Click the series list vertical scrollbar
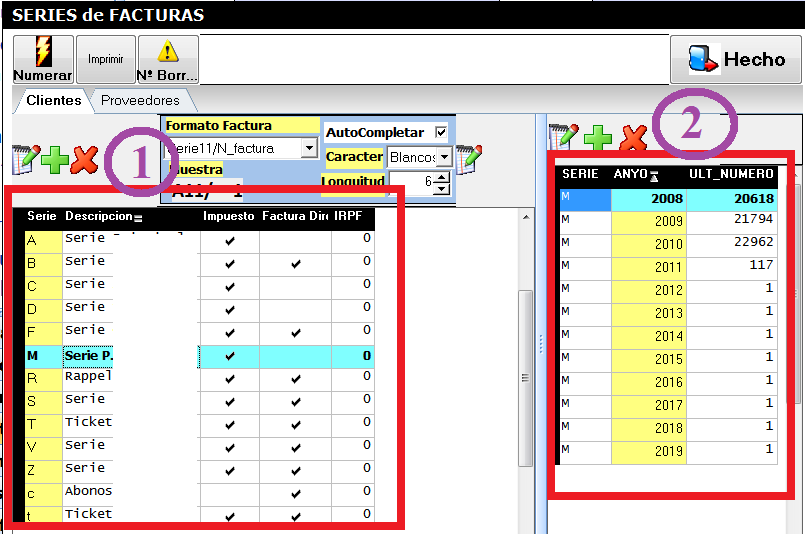The image size is (805, 534). click(525, 378)
